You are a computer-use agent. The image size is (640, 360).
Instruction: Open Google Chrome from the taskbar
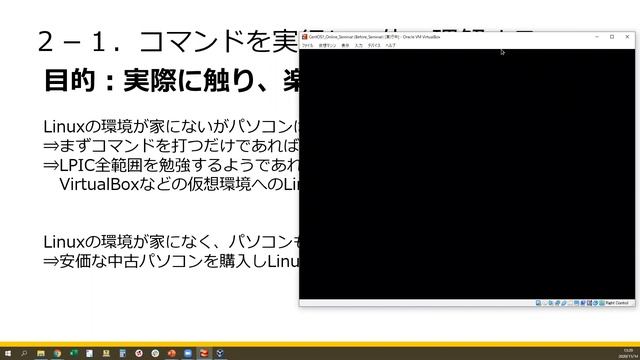57,353
